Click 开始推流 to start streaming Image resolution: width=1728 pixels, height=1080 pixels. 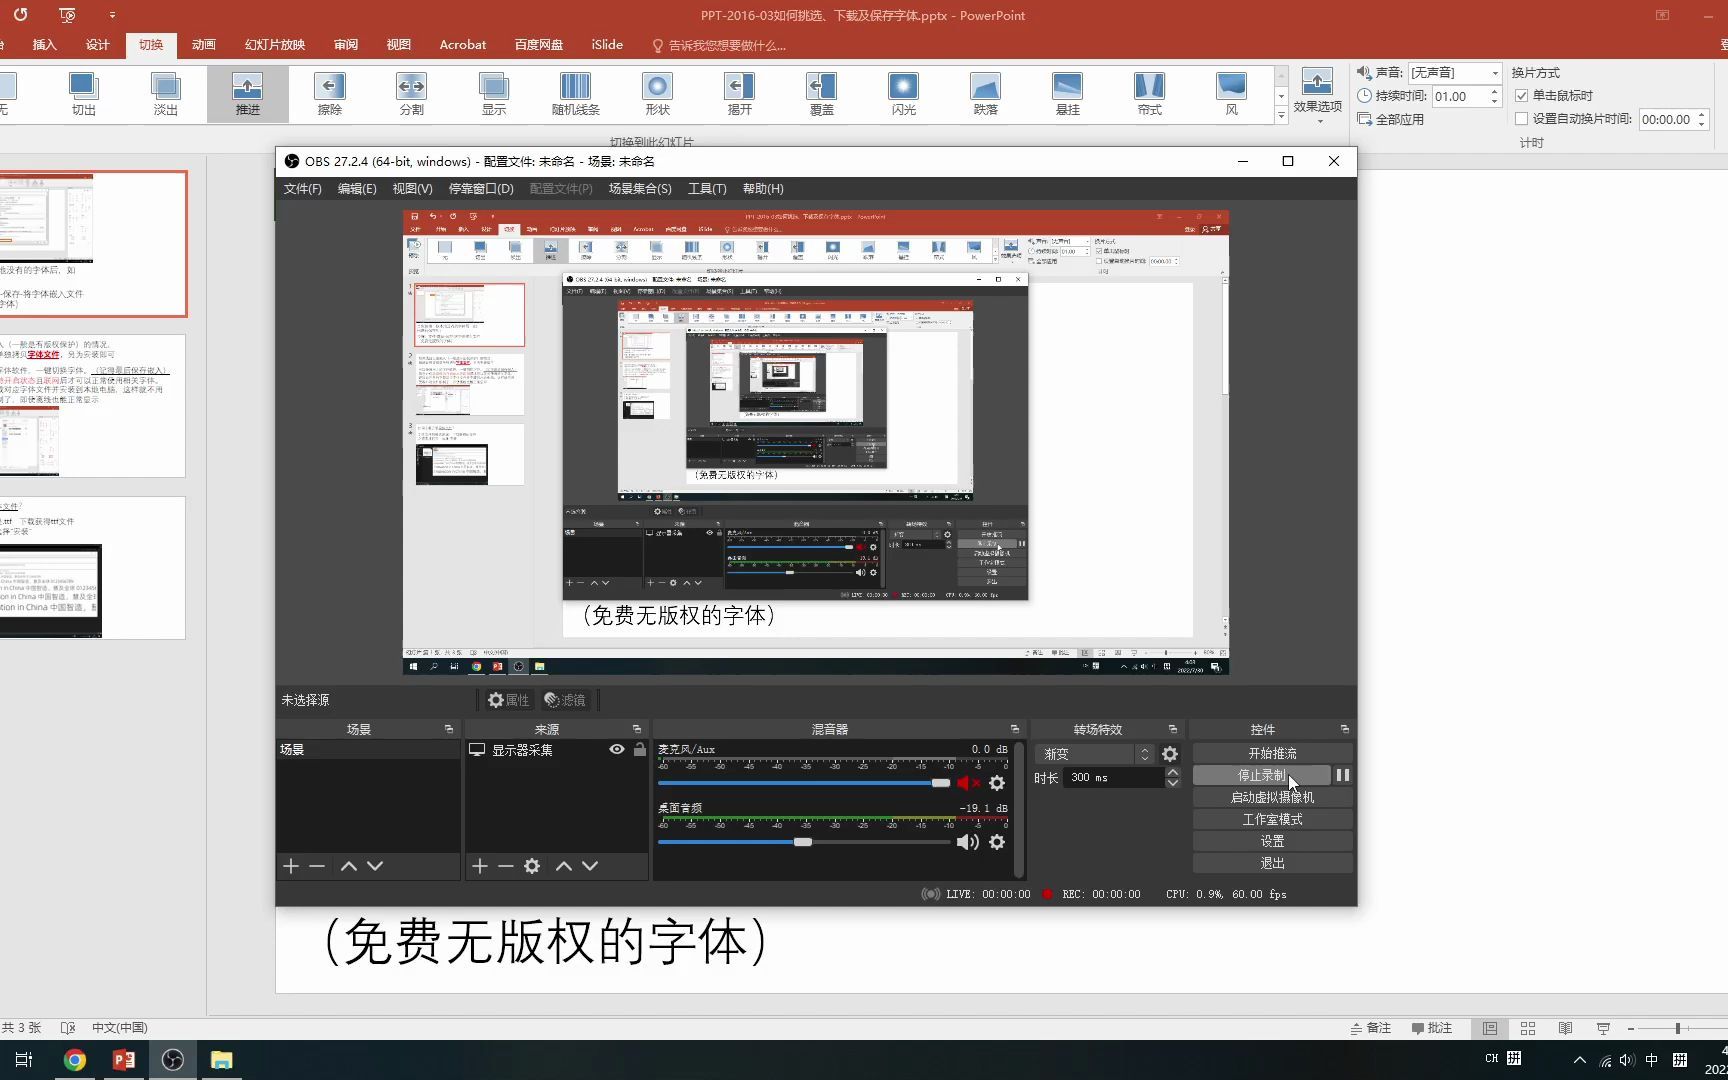(1272, 753)
